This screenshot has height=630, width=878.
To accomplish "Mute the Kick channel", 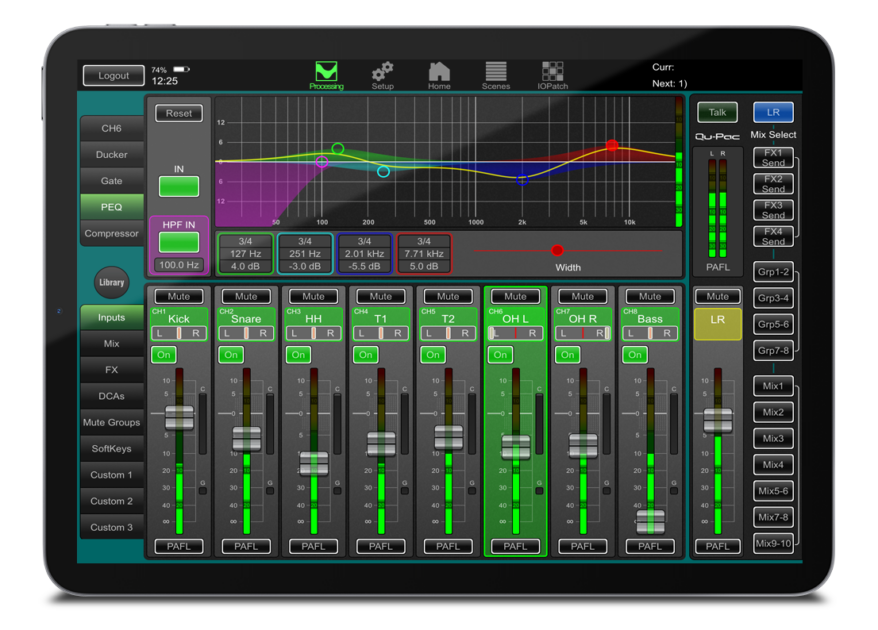I will click(178, 296).
